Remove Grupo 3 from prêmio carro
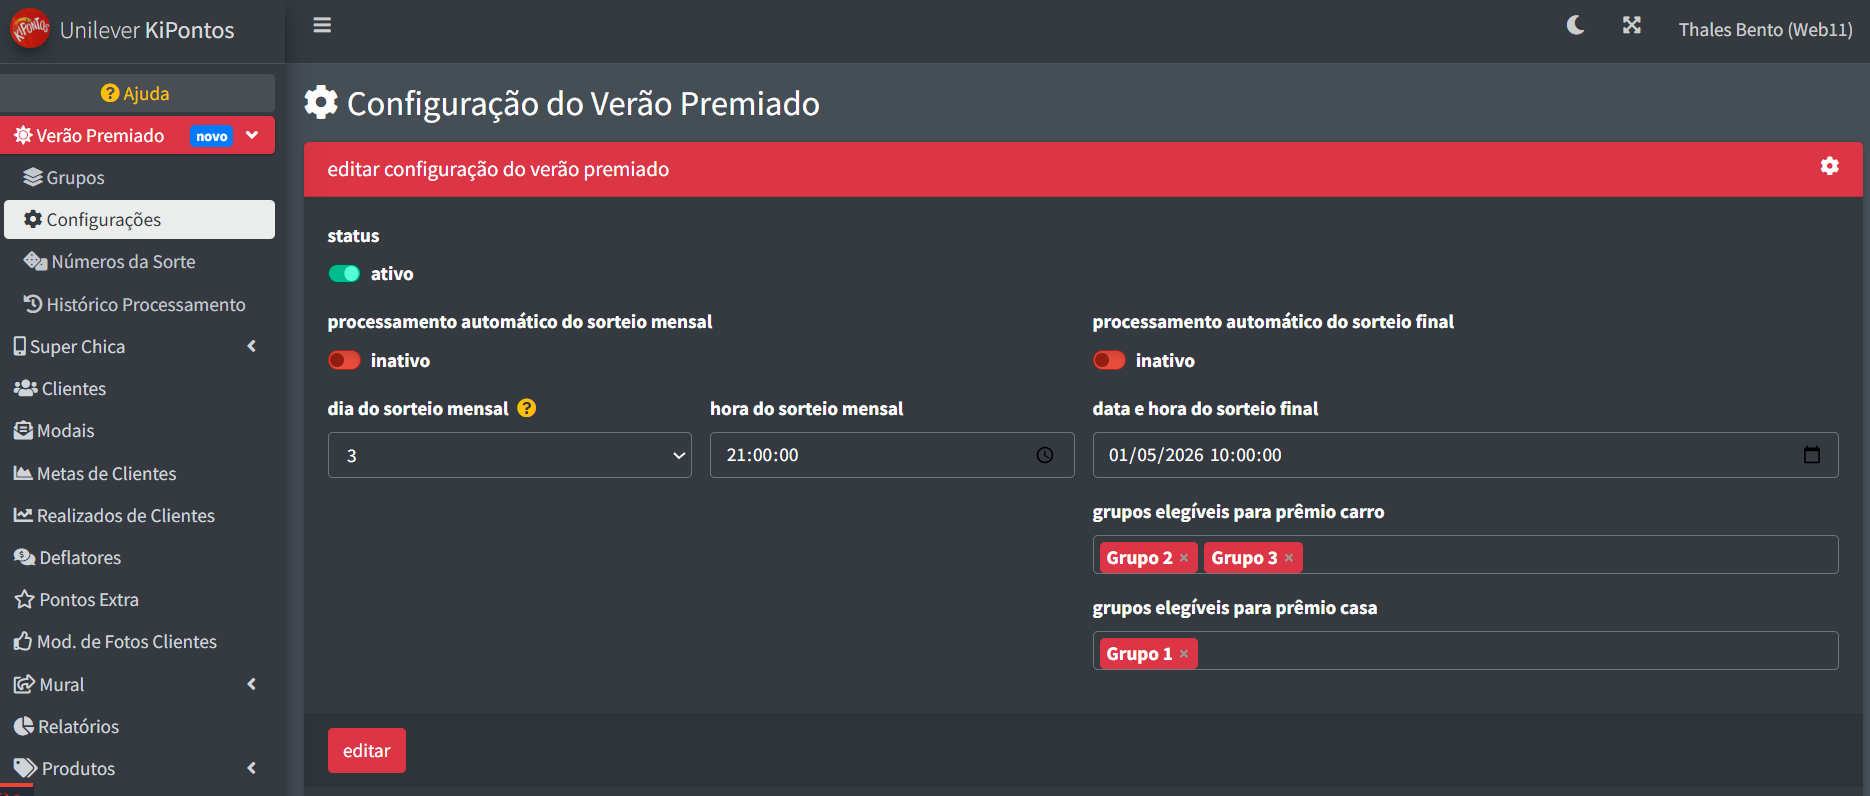The height and width of the screenshot is (796, 1870). [x=1289, y=558]
